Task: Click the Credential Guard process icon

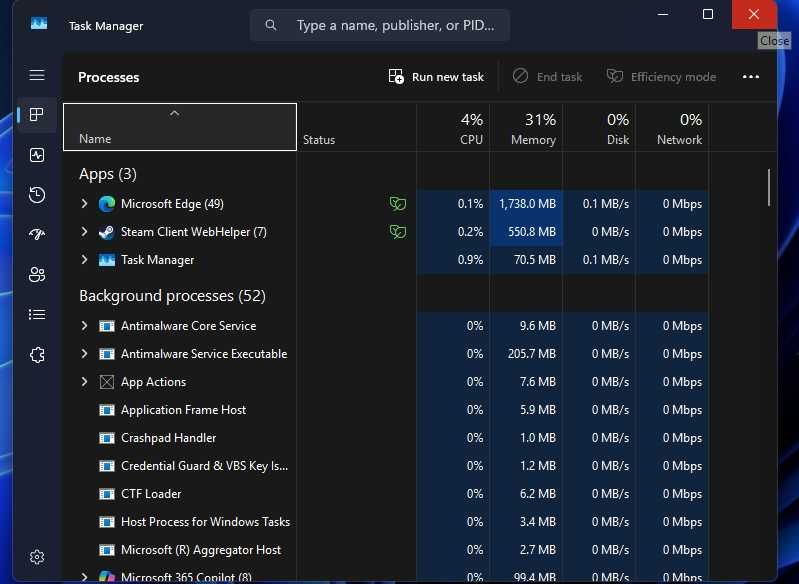Action: coord(106,466)
